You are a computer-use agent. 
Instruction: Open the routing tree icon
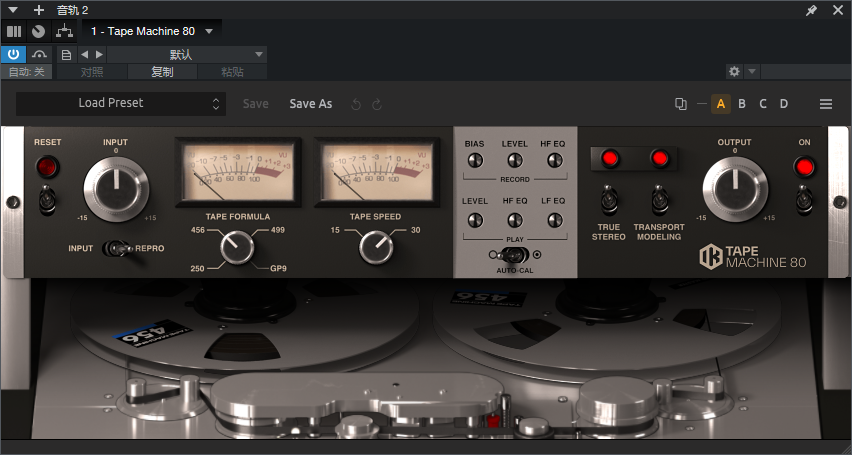click(x=64, y=32)
